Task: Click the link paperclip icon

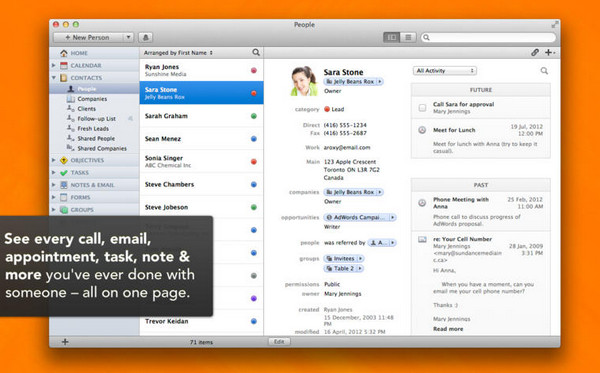Action: click(x=535, y=52)
